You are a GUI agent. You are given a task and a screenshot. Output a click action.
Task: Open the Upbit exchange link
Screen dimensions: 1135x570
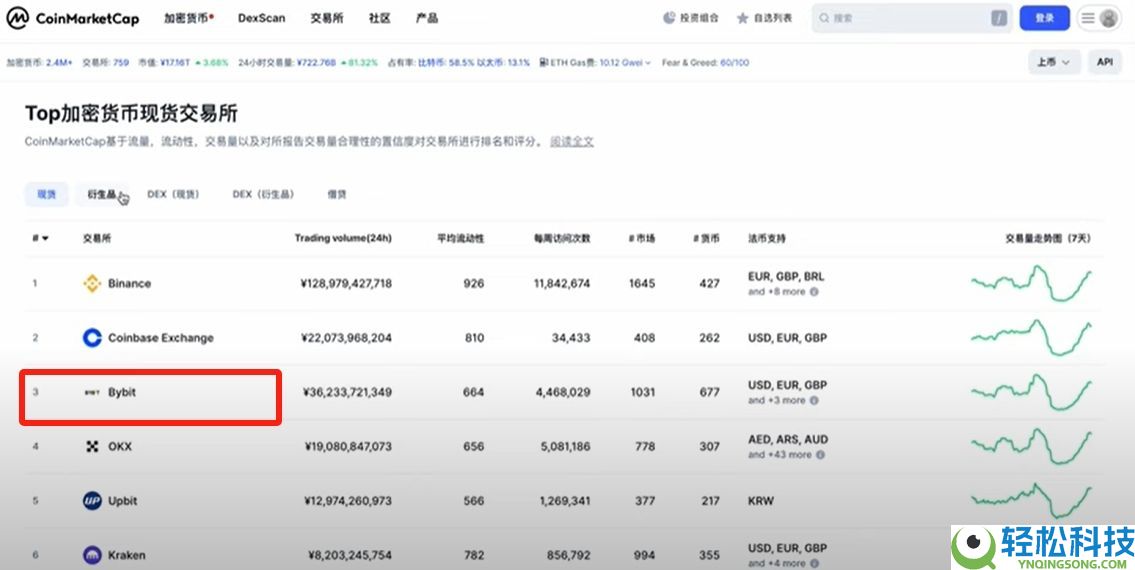click(122, 500)
